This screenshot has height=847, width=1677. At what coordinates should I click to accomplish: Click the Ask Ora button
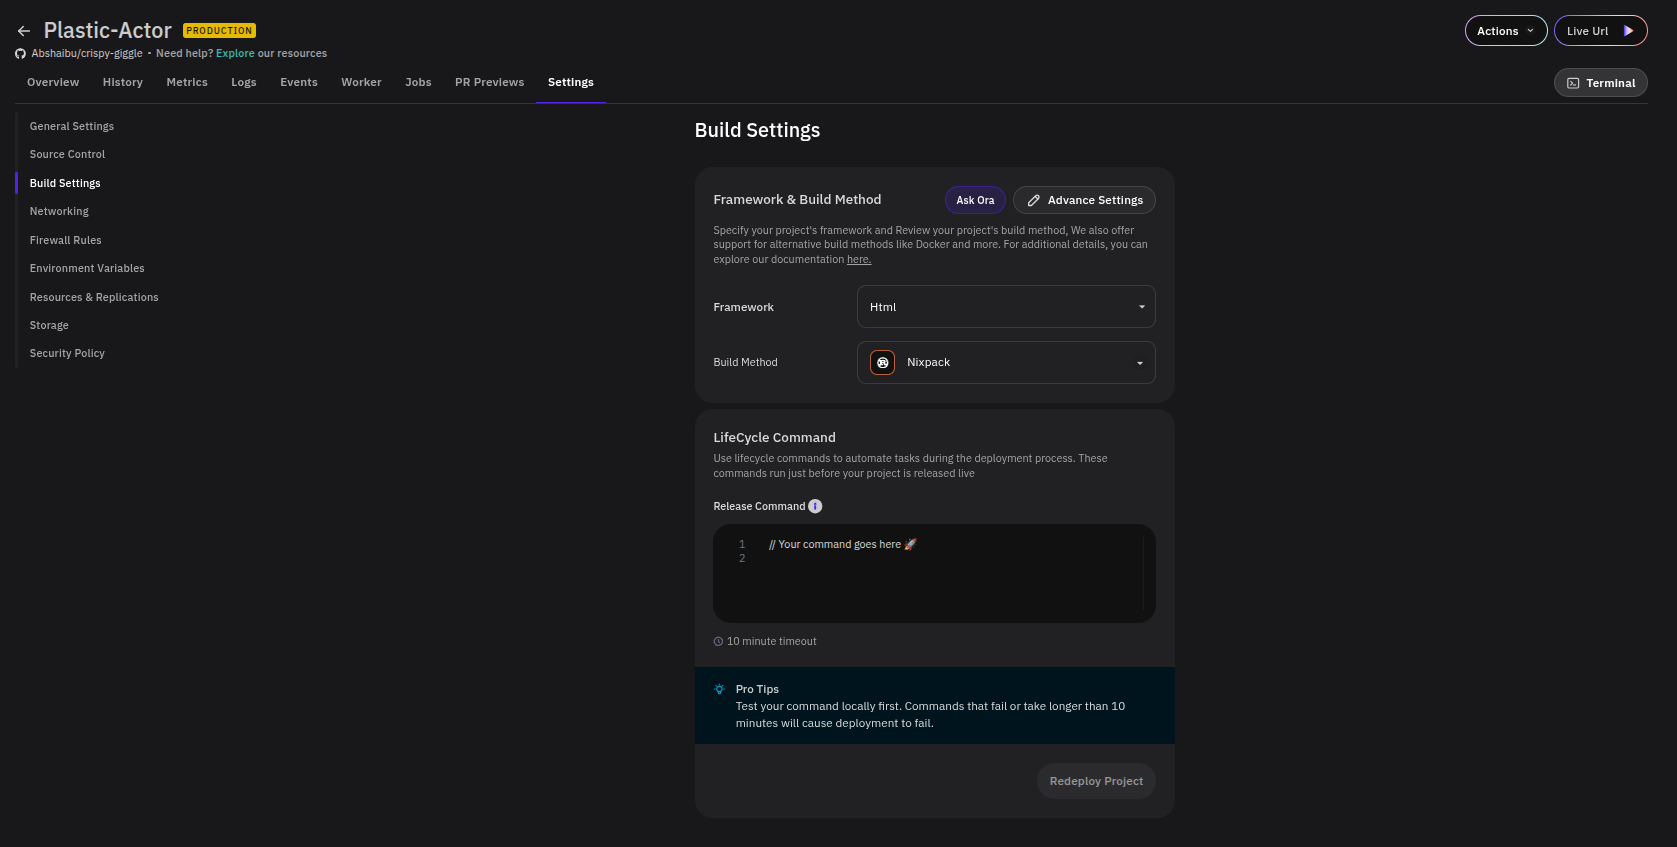[975, 200]
